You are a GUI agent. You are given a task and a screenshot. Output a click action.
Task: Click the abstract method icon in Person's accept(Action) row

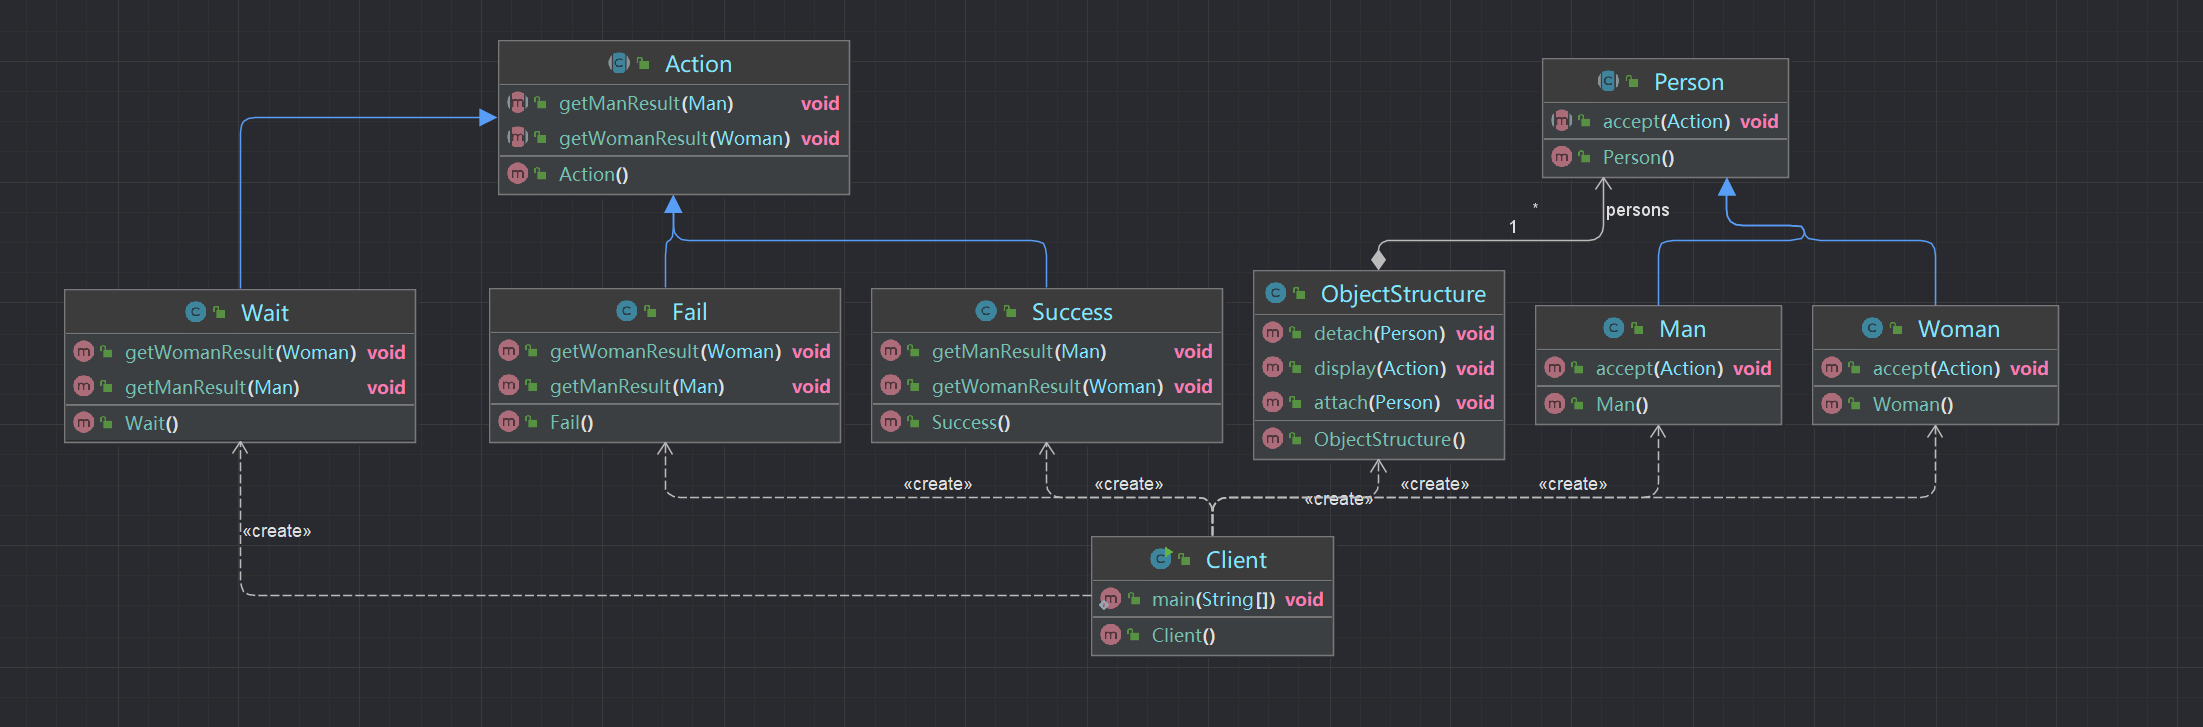coord(1561,121)
